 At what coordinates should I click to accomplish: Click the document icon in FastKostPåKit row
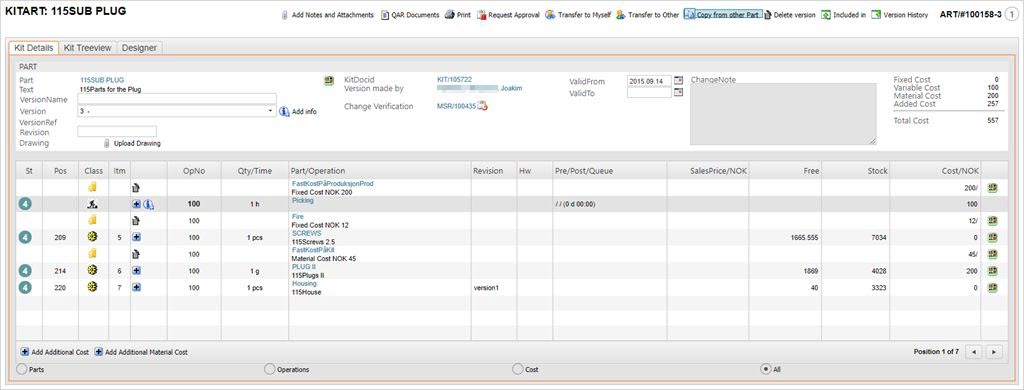[x=136, y=254]
